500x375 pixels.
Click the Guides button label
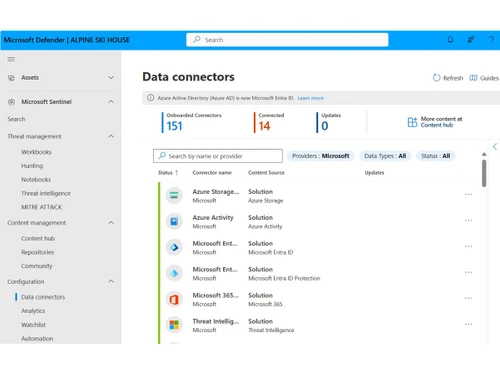489,78
